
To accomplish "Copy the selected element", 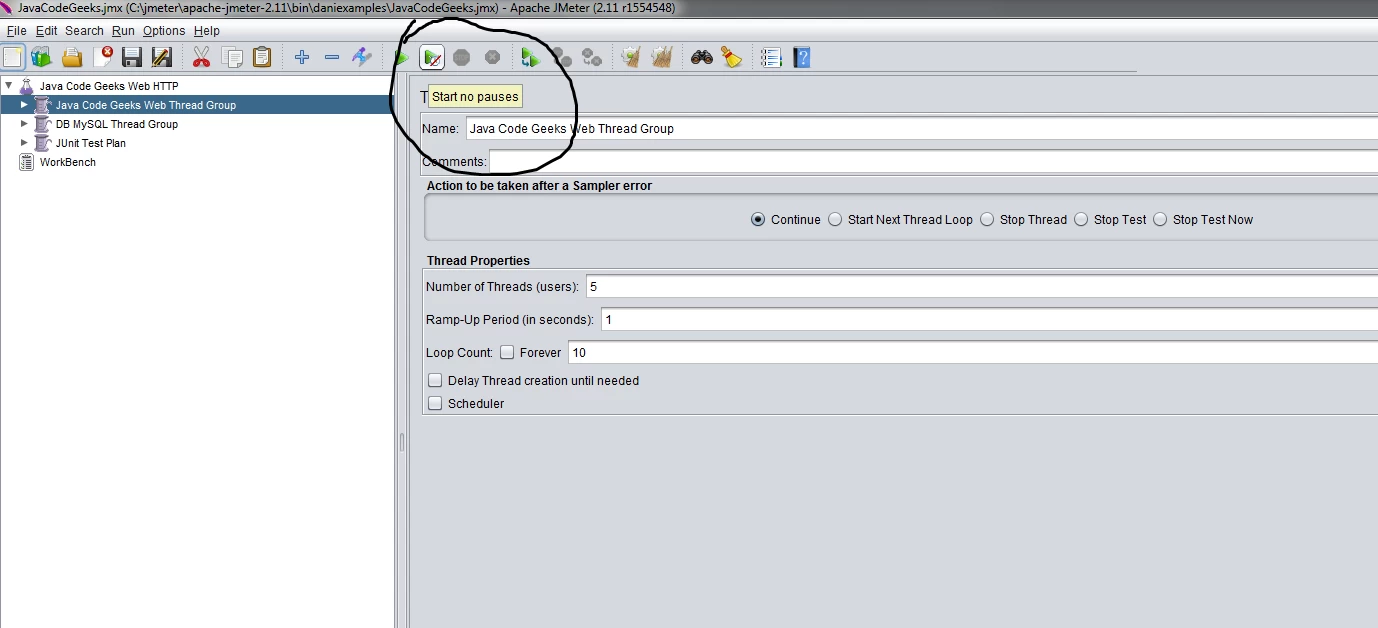I will (x=232, y=57).
